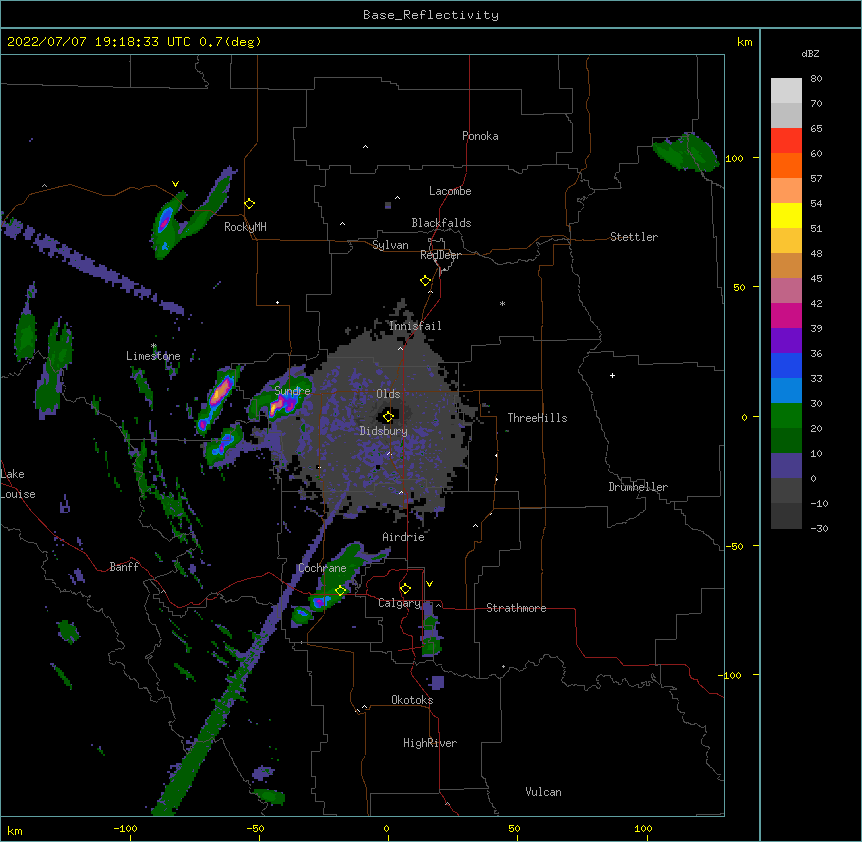Click the yellow v marker northwest of RockyMH

coord(175,184)
